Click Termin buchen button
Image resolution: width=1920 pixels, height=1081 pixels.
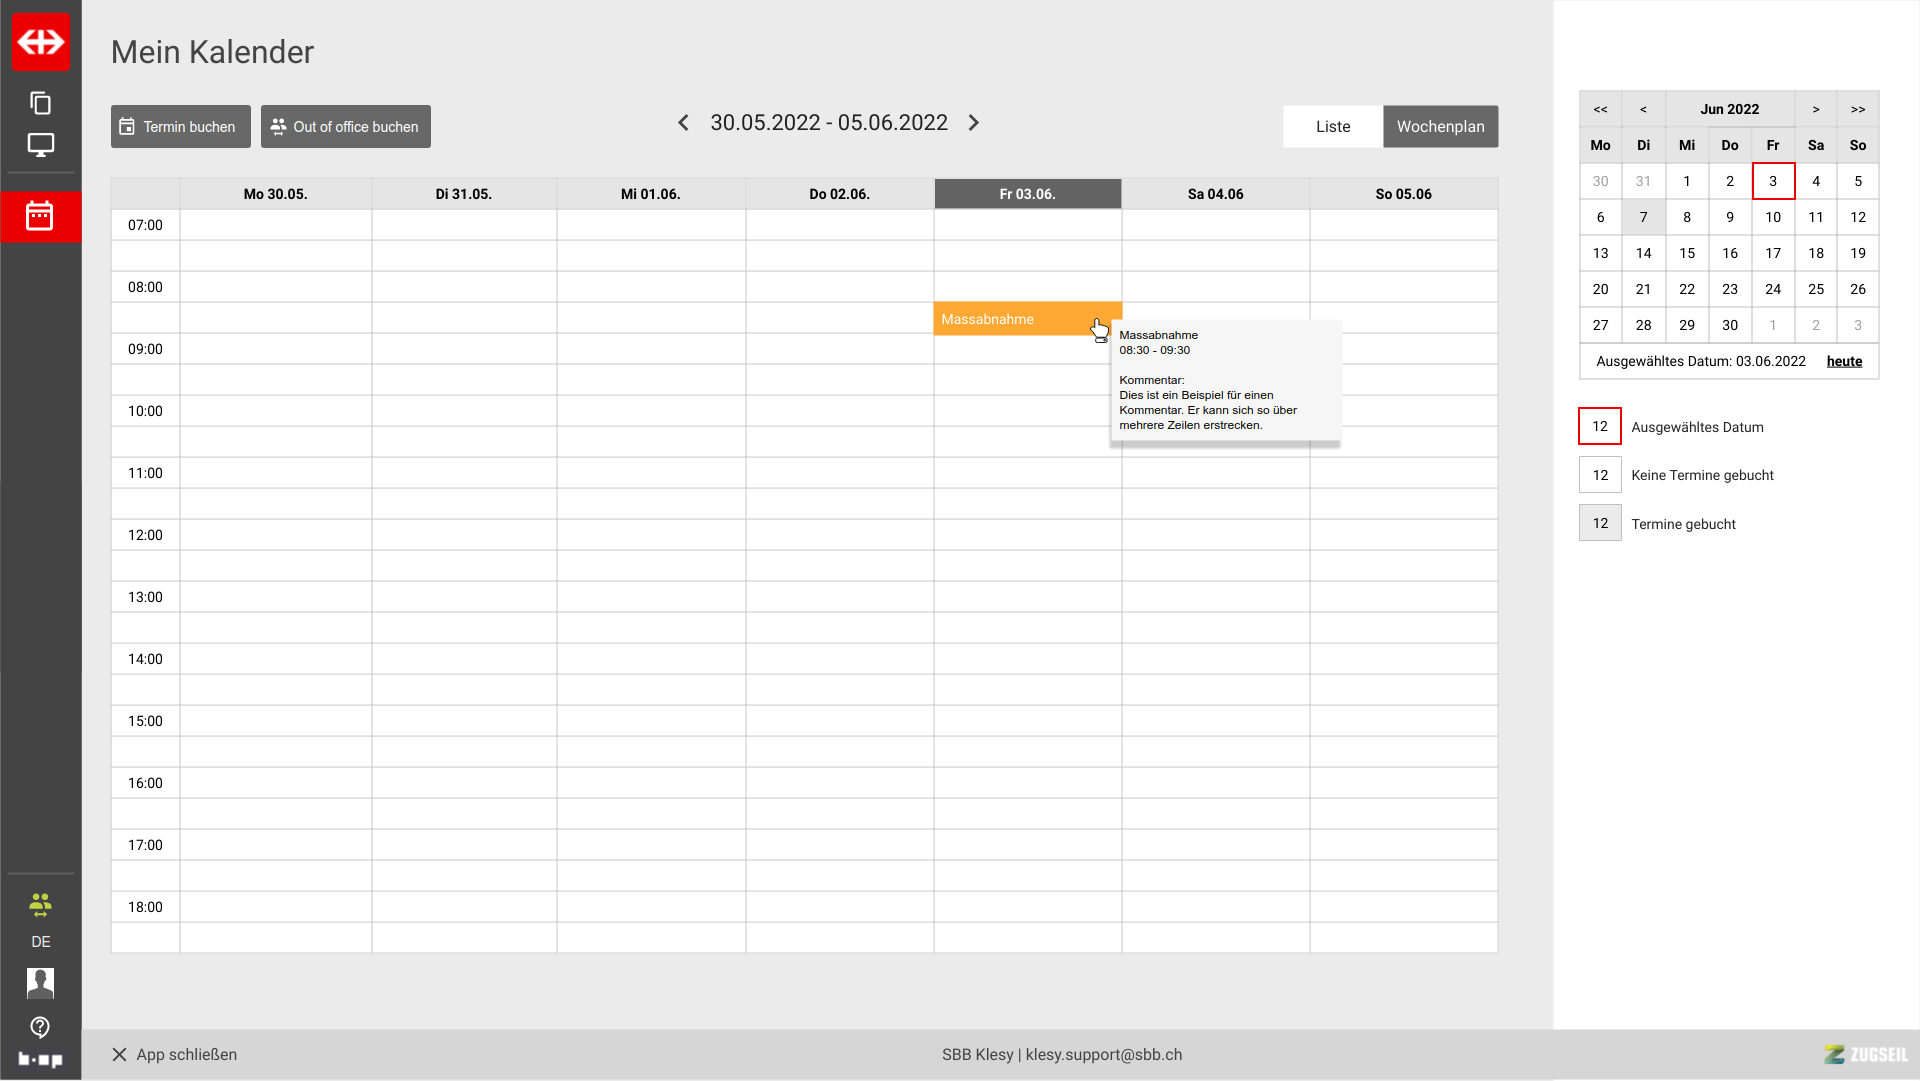[181, 127]
